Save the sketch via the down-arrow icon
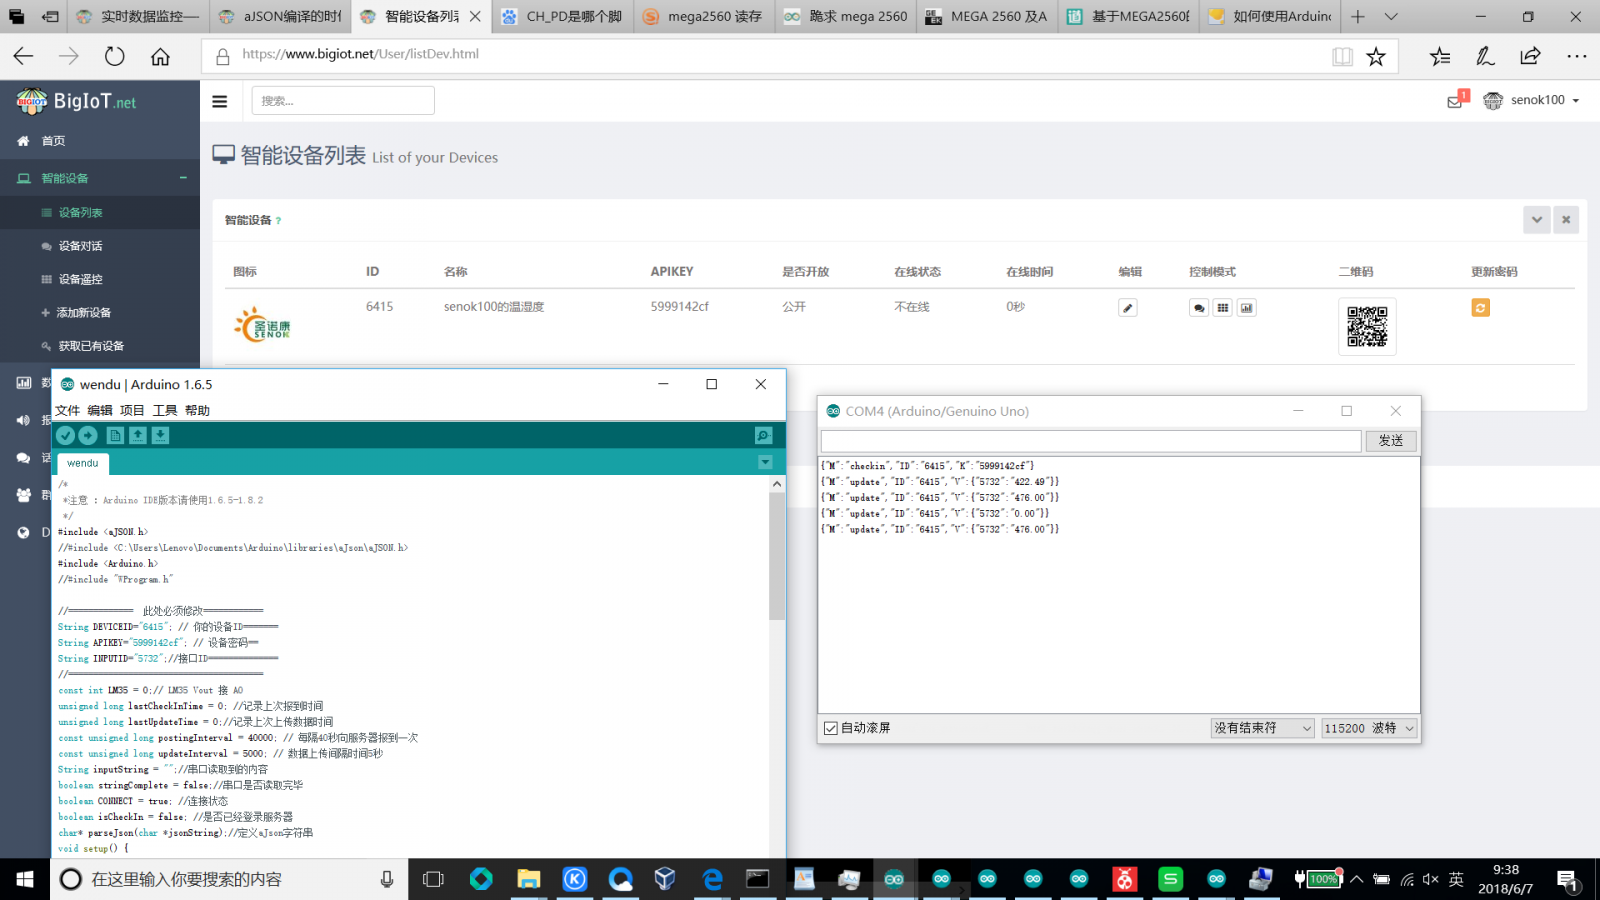 tap(160, 435)
